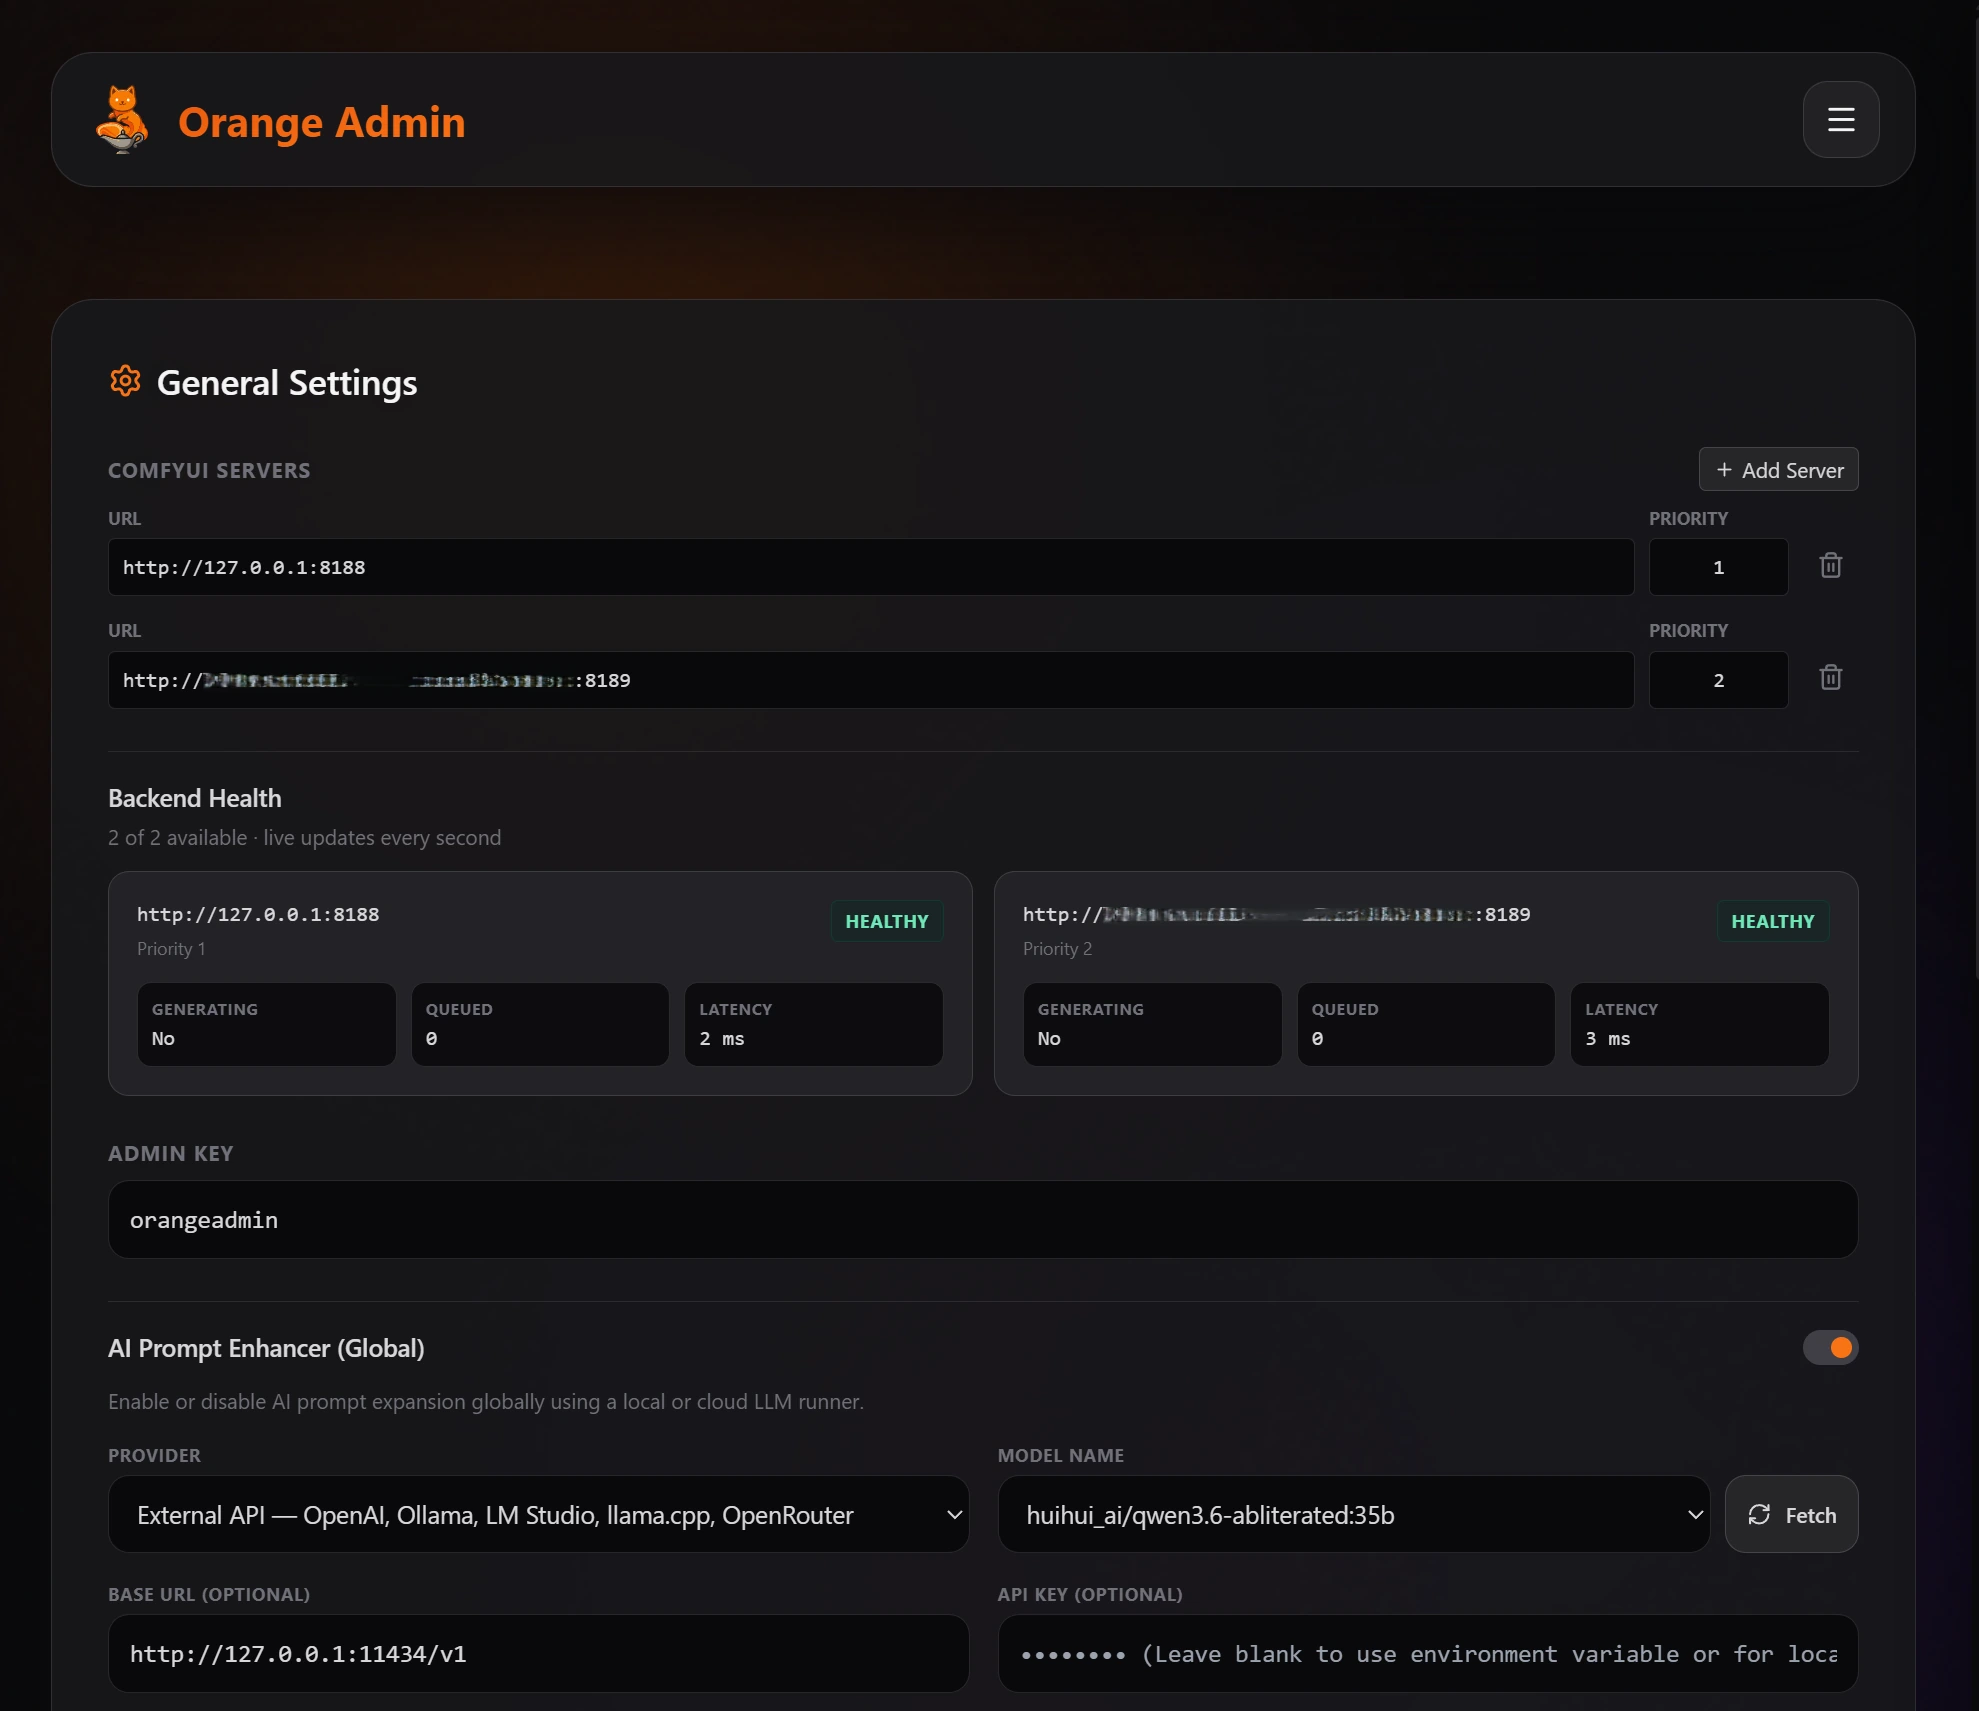Click the Orange Admin cat logo
The height and width of the screenshot is (1711, 1979).
[x=122, y=120]
